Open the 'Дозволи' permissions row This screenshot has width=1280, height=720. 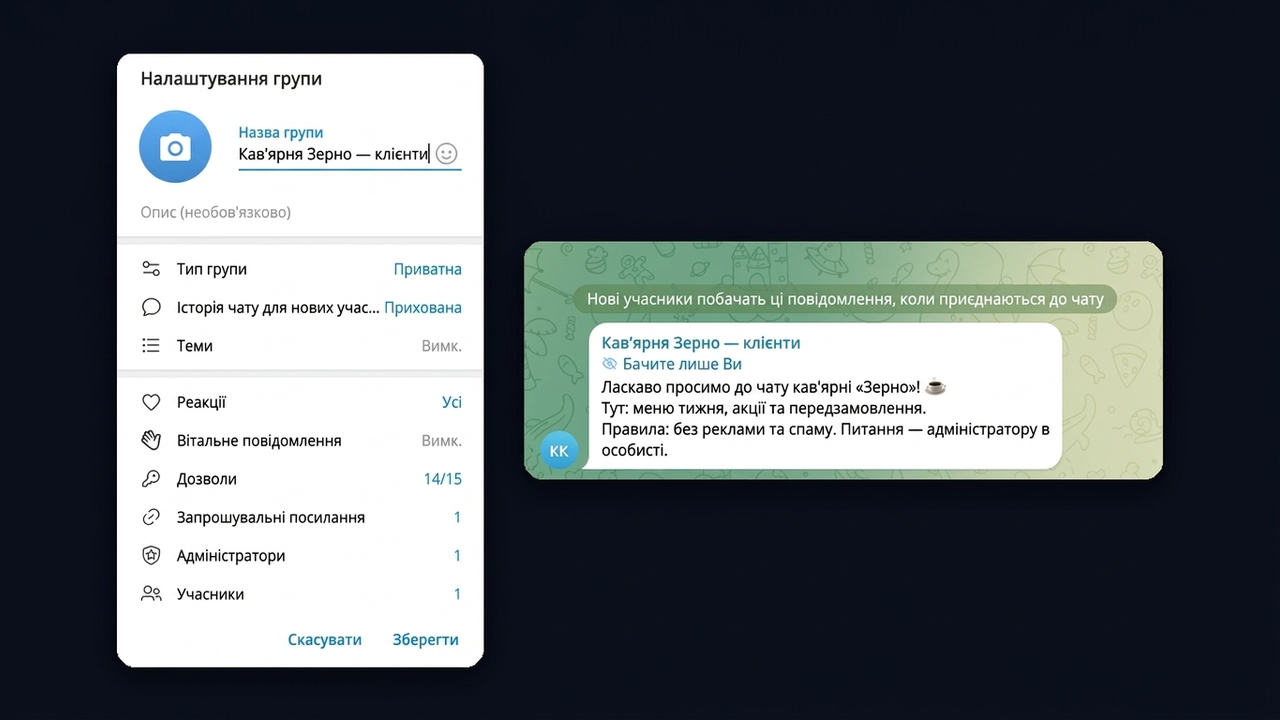[x=300, y=479]
